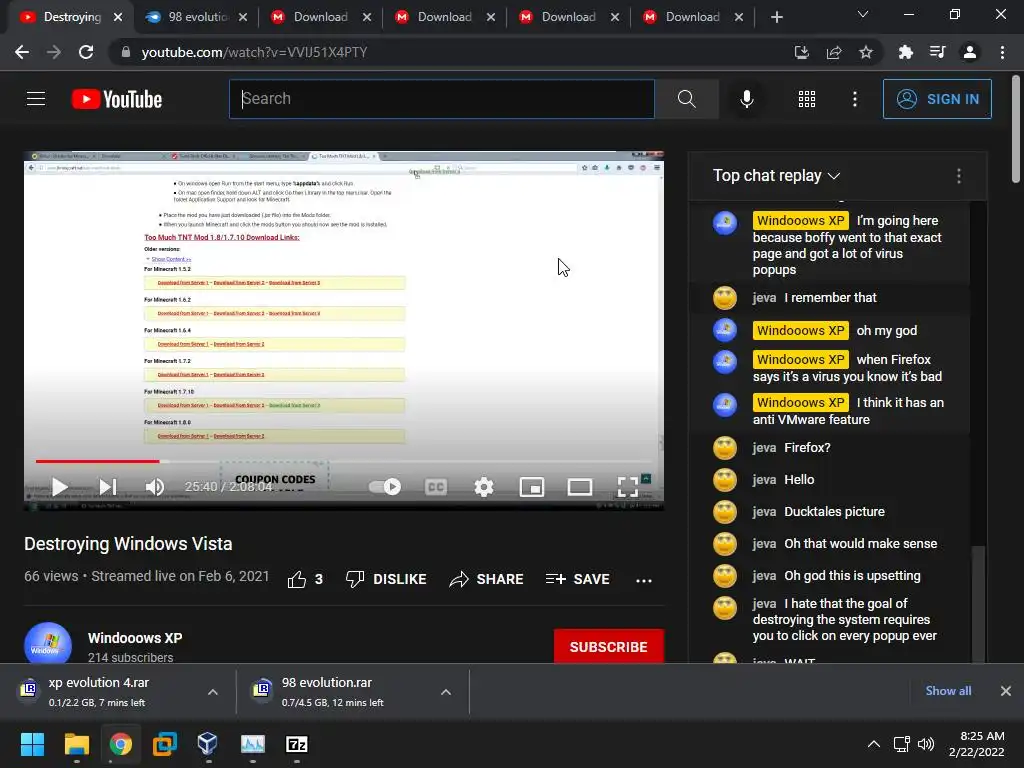Go back in browser history
The width and height of the screenshot is (1024, 768).
[22, 52]
